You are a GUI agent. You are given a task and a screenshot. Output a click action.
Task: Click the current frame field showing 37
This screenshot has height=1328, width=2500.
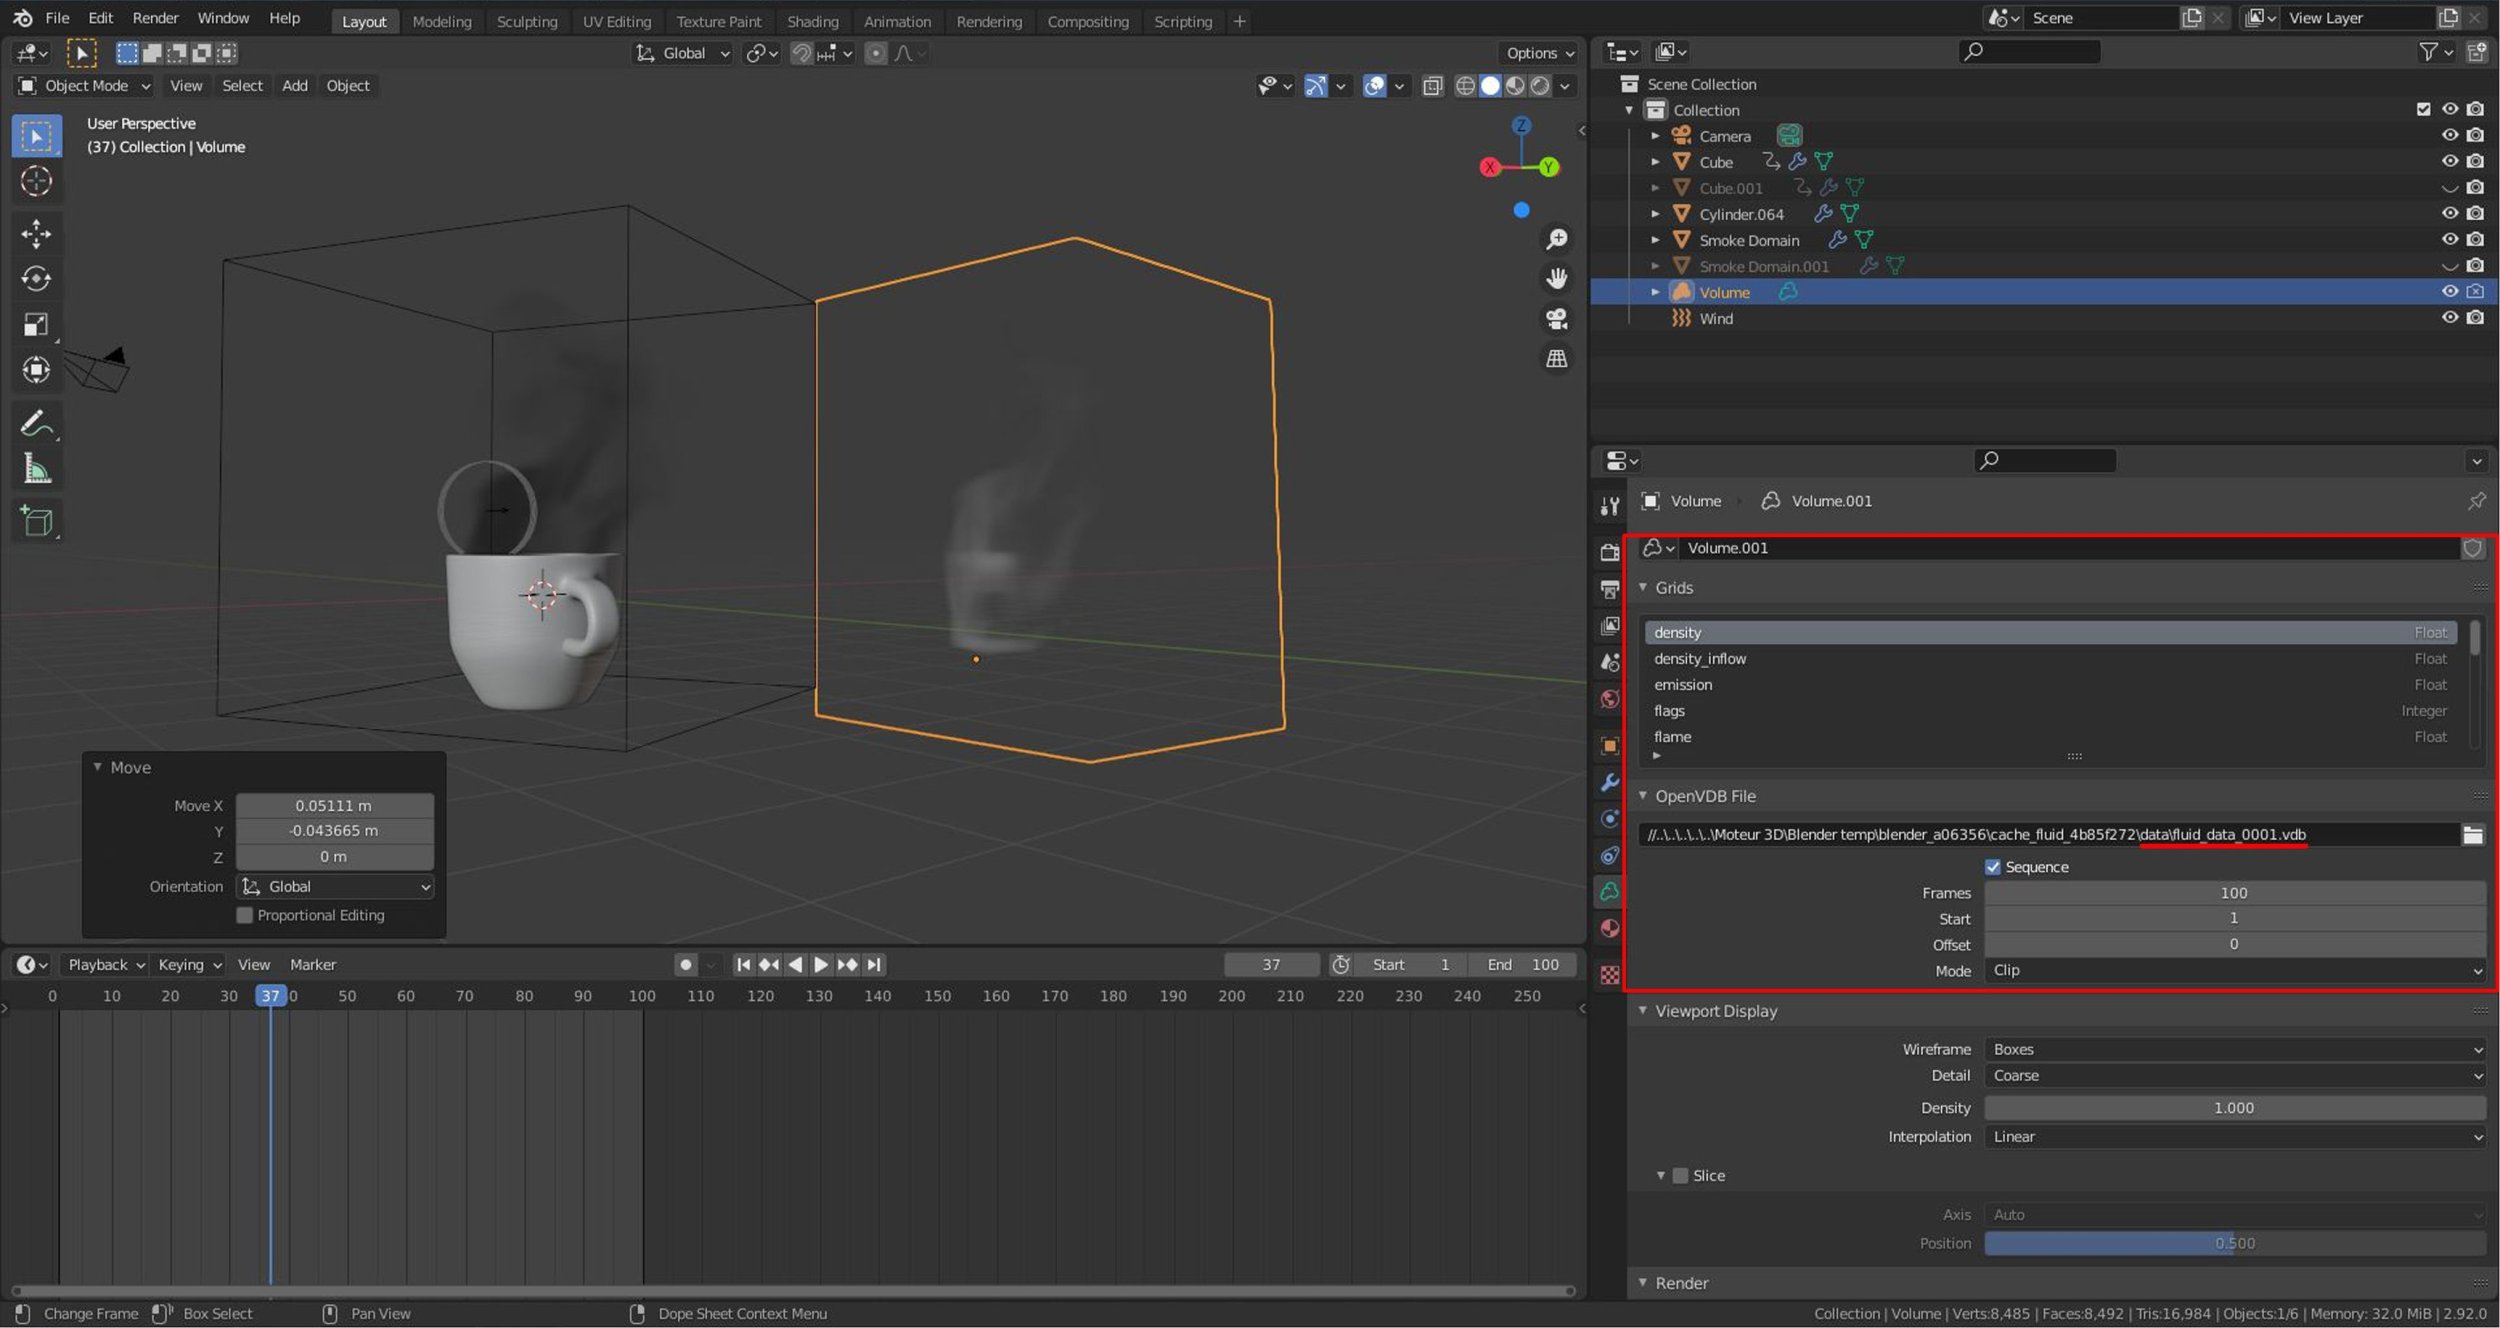click(x=1271, y=964)
